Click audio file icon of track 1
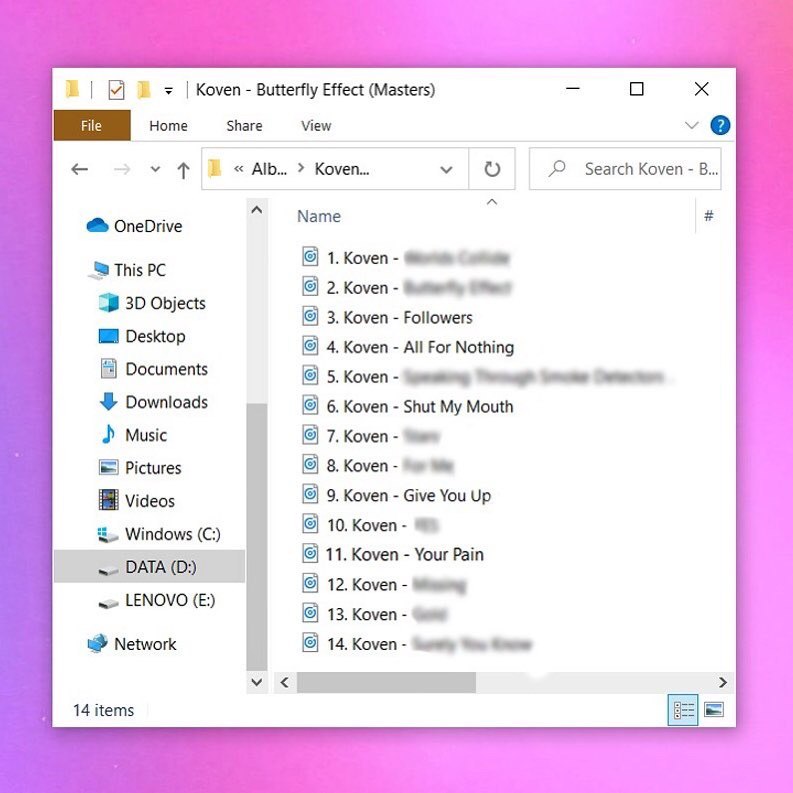 click(x=310, y=256)
